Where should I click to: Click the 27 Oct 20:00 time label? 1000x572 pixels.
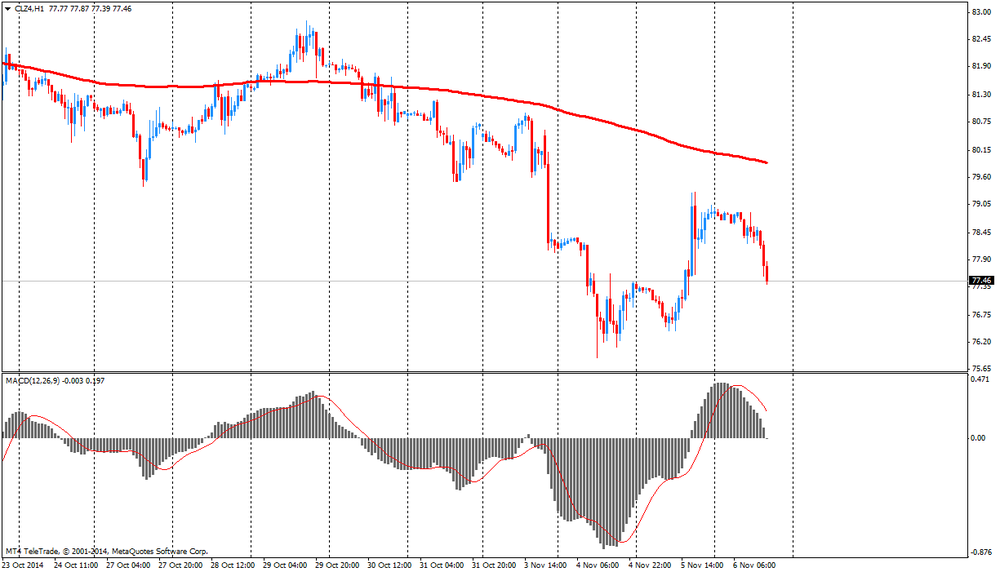coord(180,565)
